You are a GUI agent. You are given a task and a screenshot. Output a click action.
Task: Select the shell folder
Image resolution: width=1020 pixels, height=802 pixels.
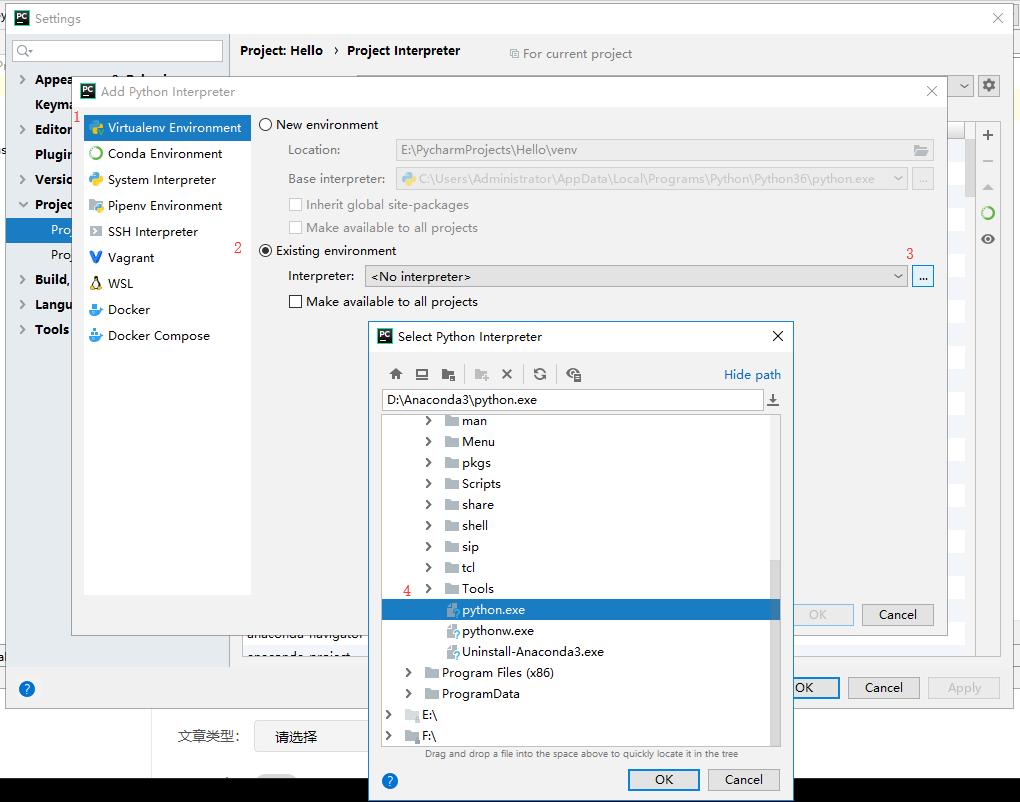pos(475,526)
